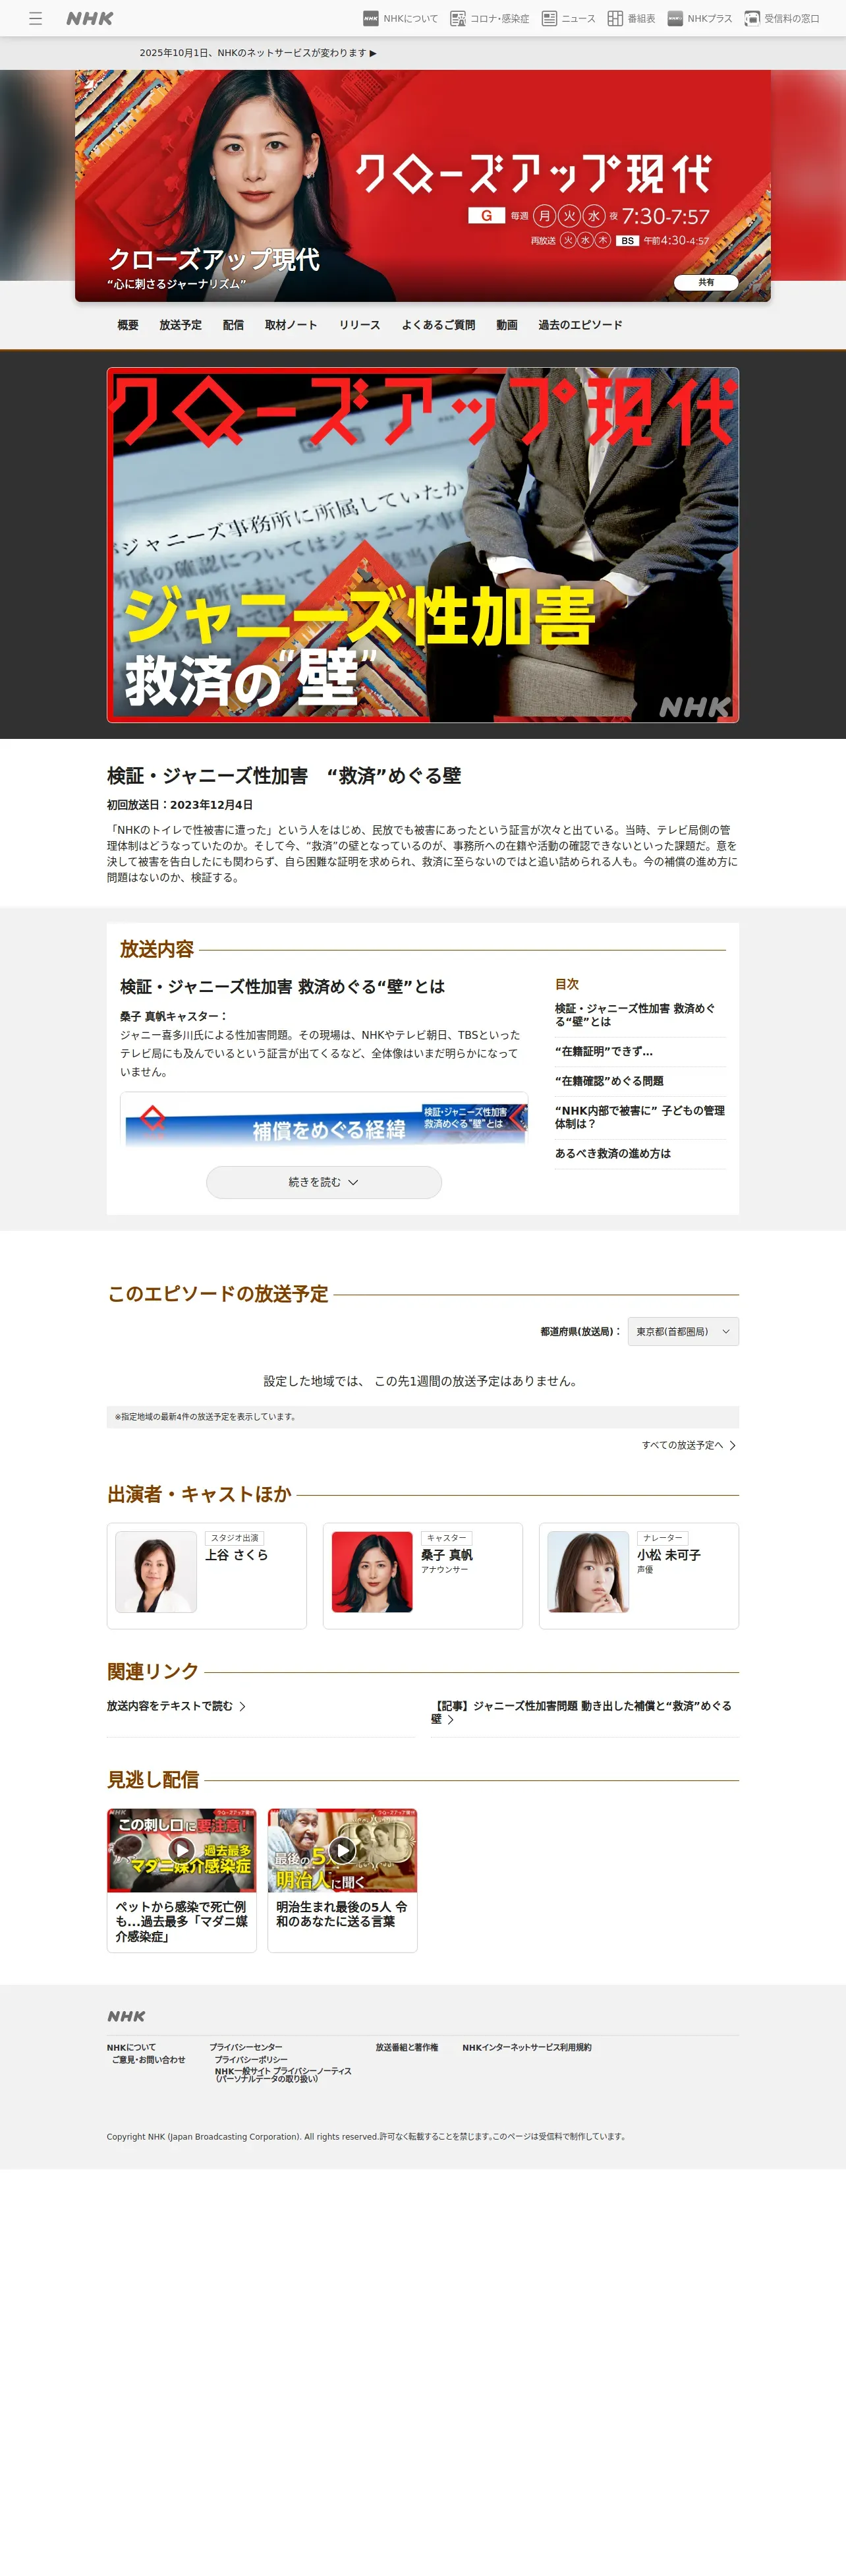This screenshot has width=846, height=2576.
Task: Click the 共有 share button
Action: (706, 282)
